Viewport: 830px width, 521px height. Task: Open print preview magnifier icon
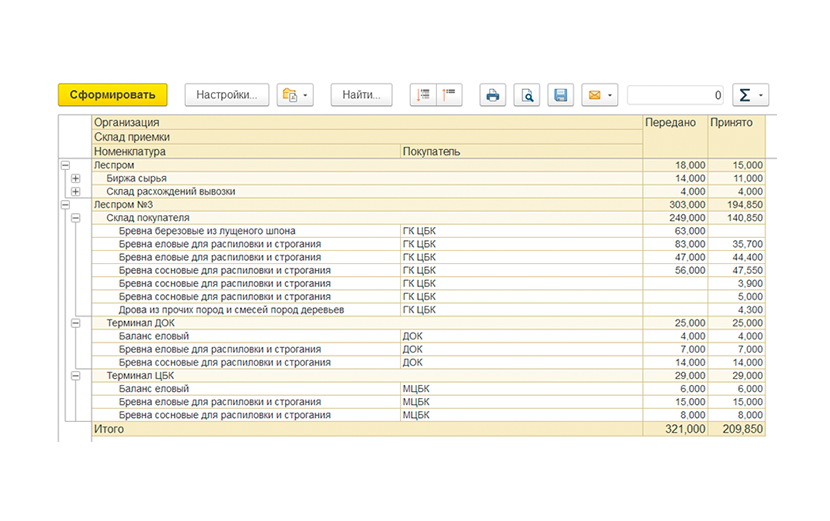tap(527, 95)
